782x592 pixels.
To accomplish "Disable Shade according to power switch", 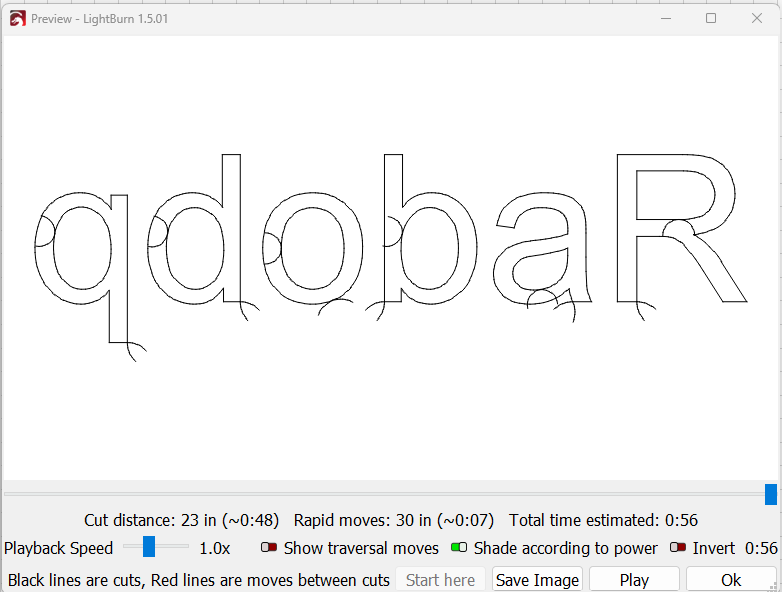I will pos(459,548).
